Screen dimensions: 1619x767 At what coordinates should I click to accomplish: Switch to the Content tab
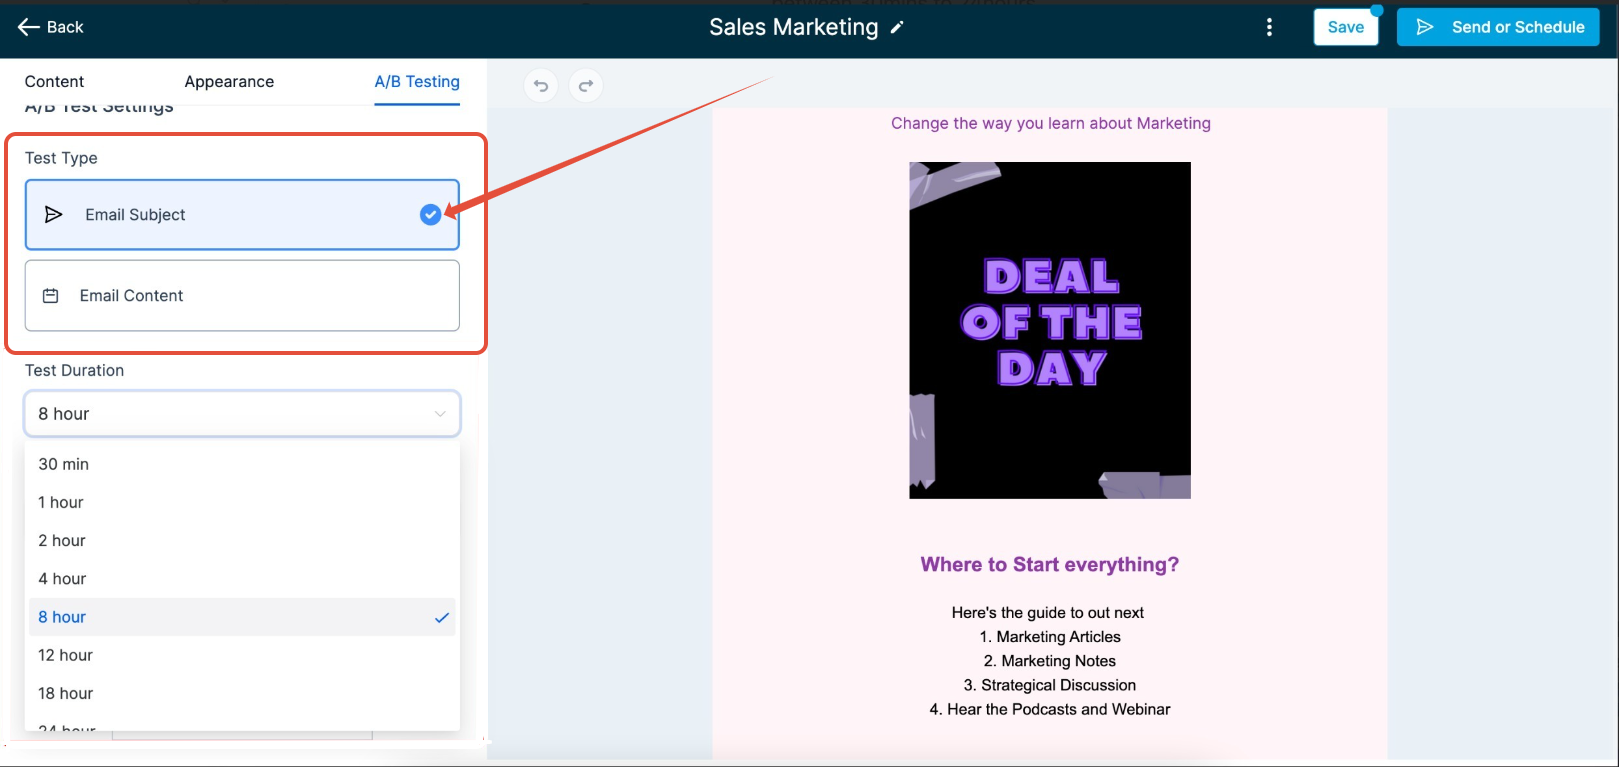(54, 82)
